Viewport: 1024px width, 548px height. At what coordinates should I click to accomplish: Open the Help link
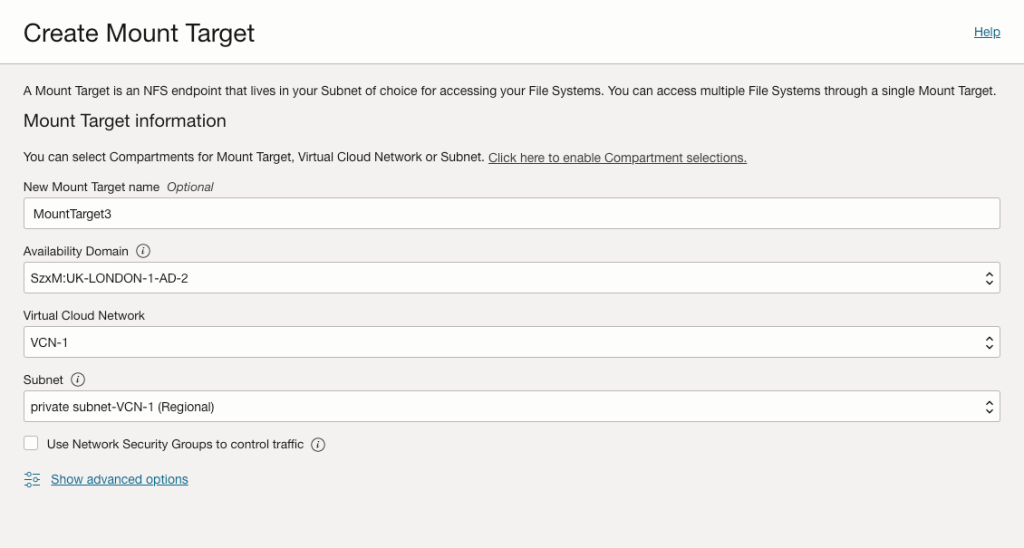click(987, 32)
